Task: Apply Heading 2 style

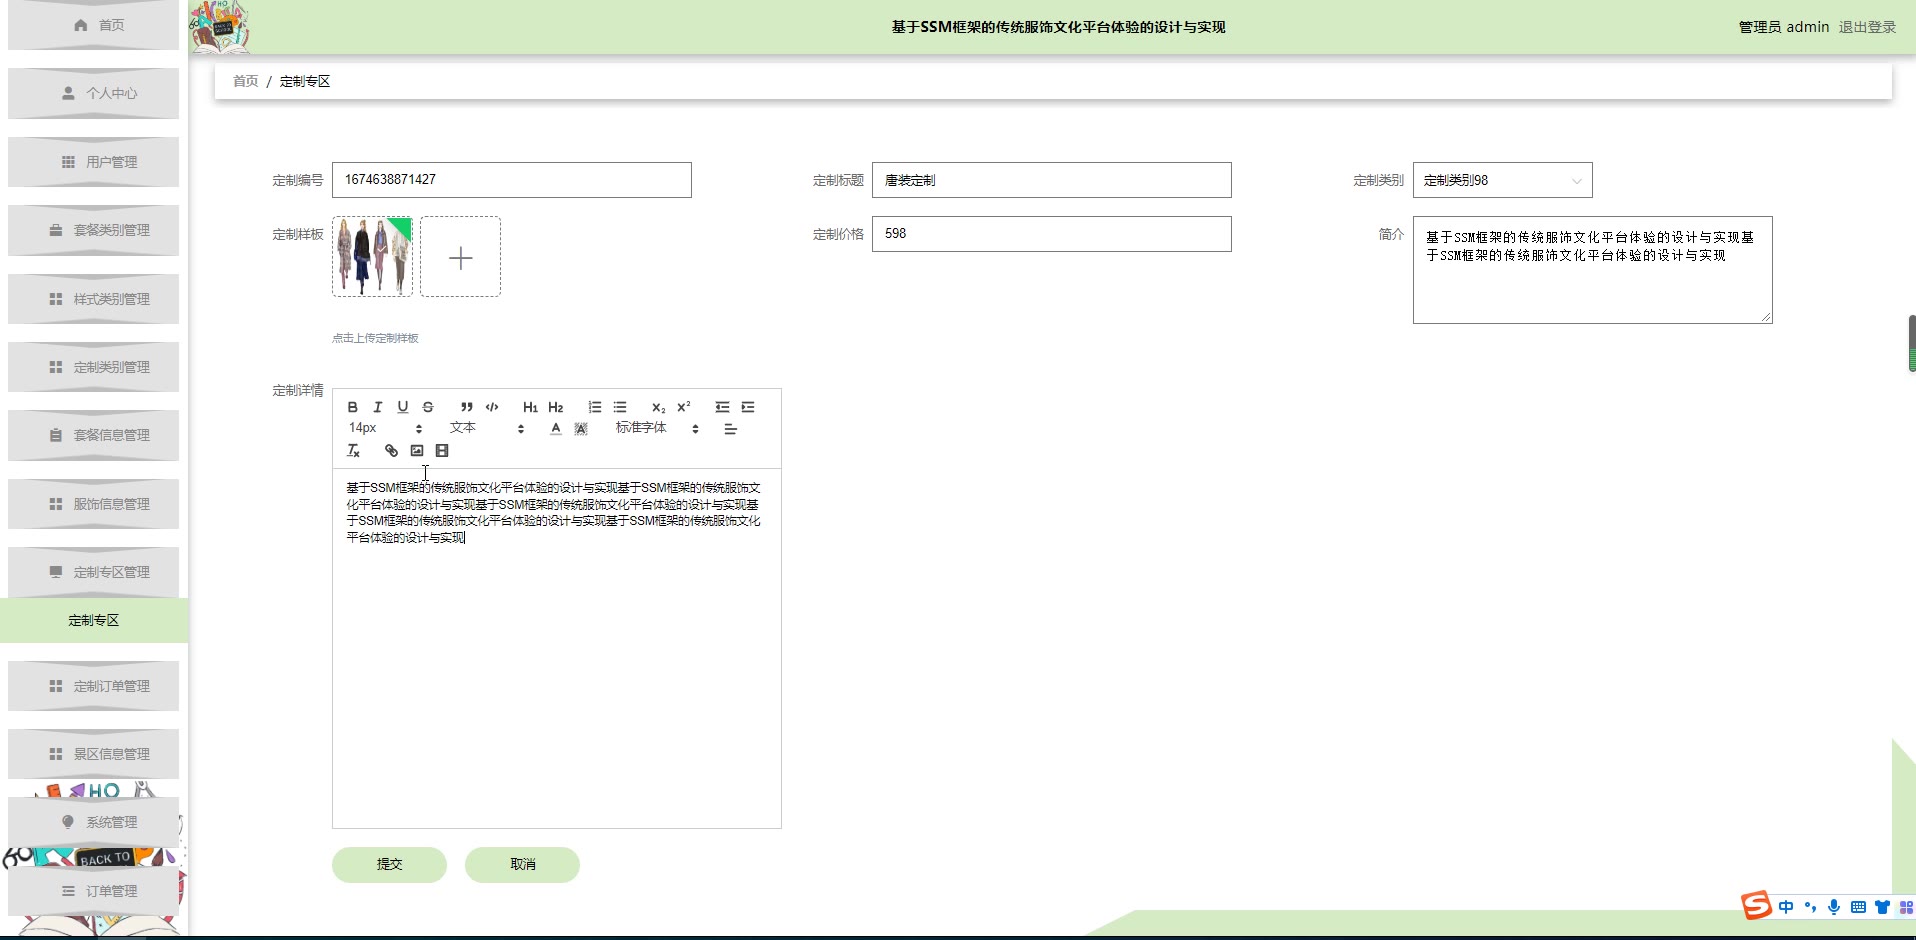Action: (x=556, y=407)
